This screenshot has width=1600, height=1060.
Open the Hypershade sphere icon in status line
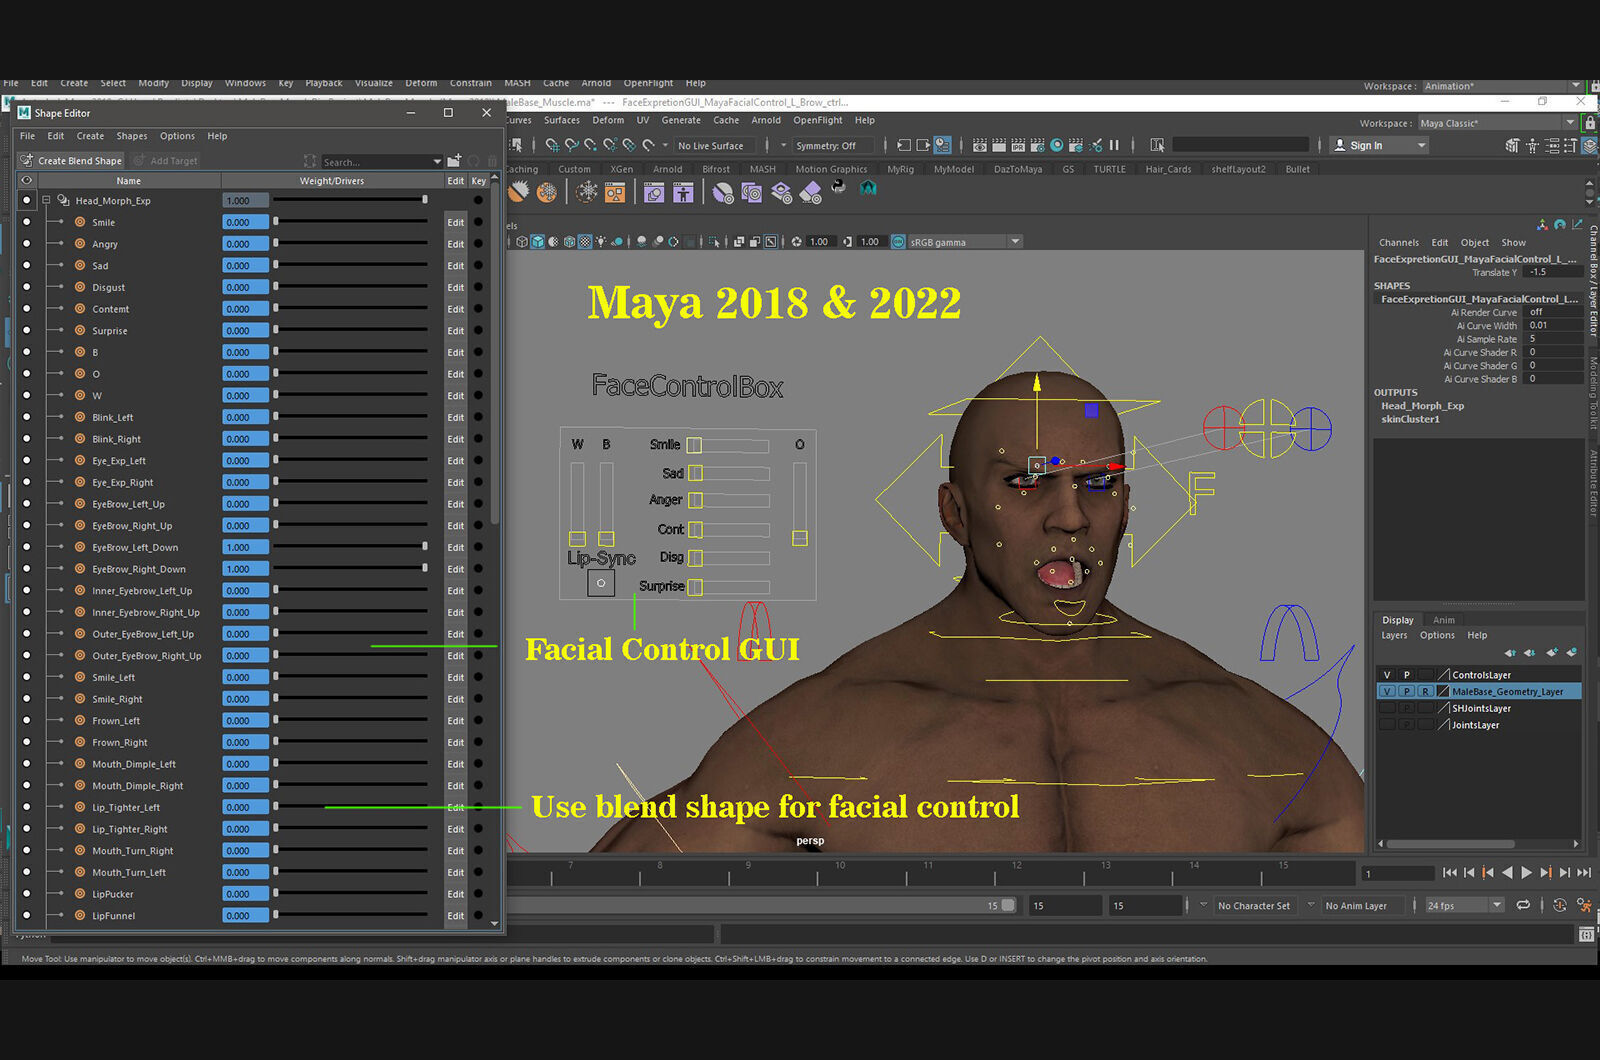(1056, 145)
